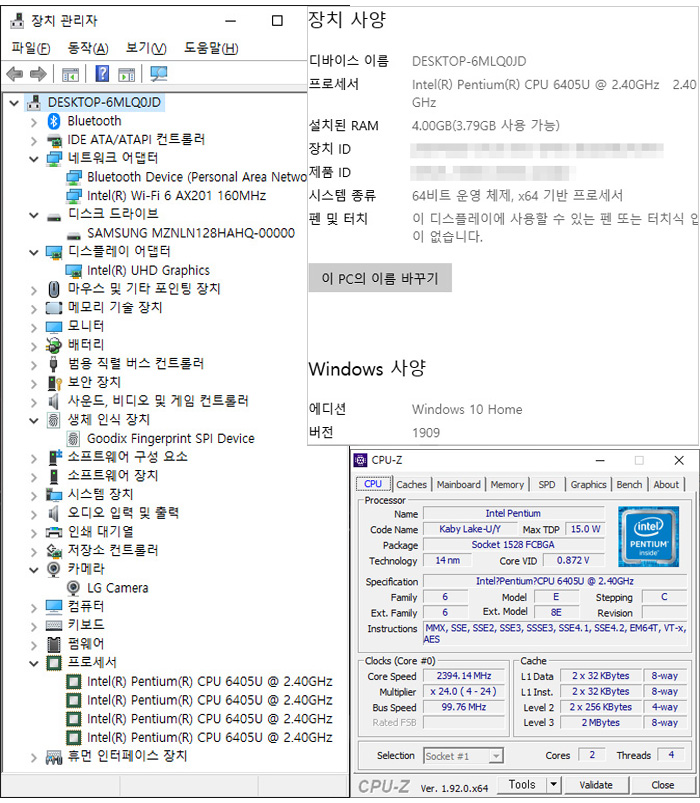Click the scan for hardware changes icon

[158, 74]
